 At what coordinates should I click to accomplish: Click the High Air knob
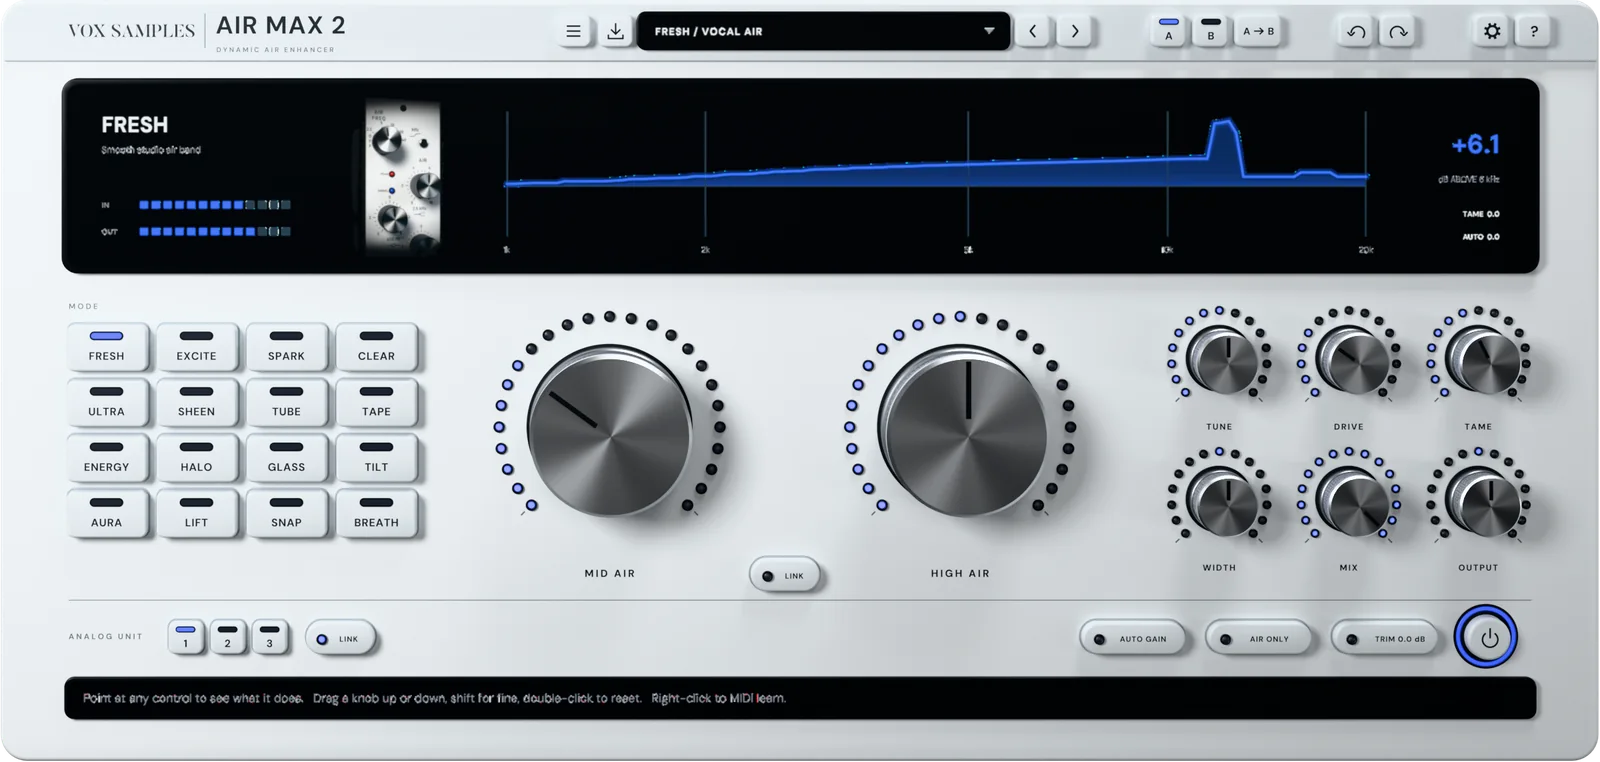961,430
